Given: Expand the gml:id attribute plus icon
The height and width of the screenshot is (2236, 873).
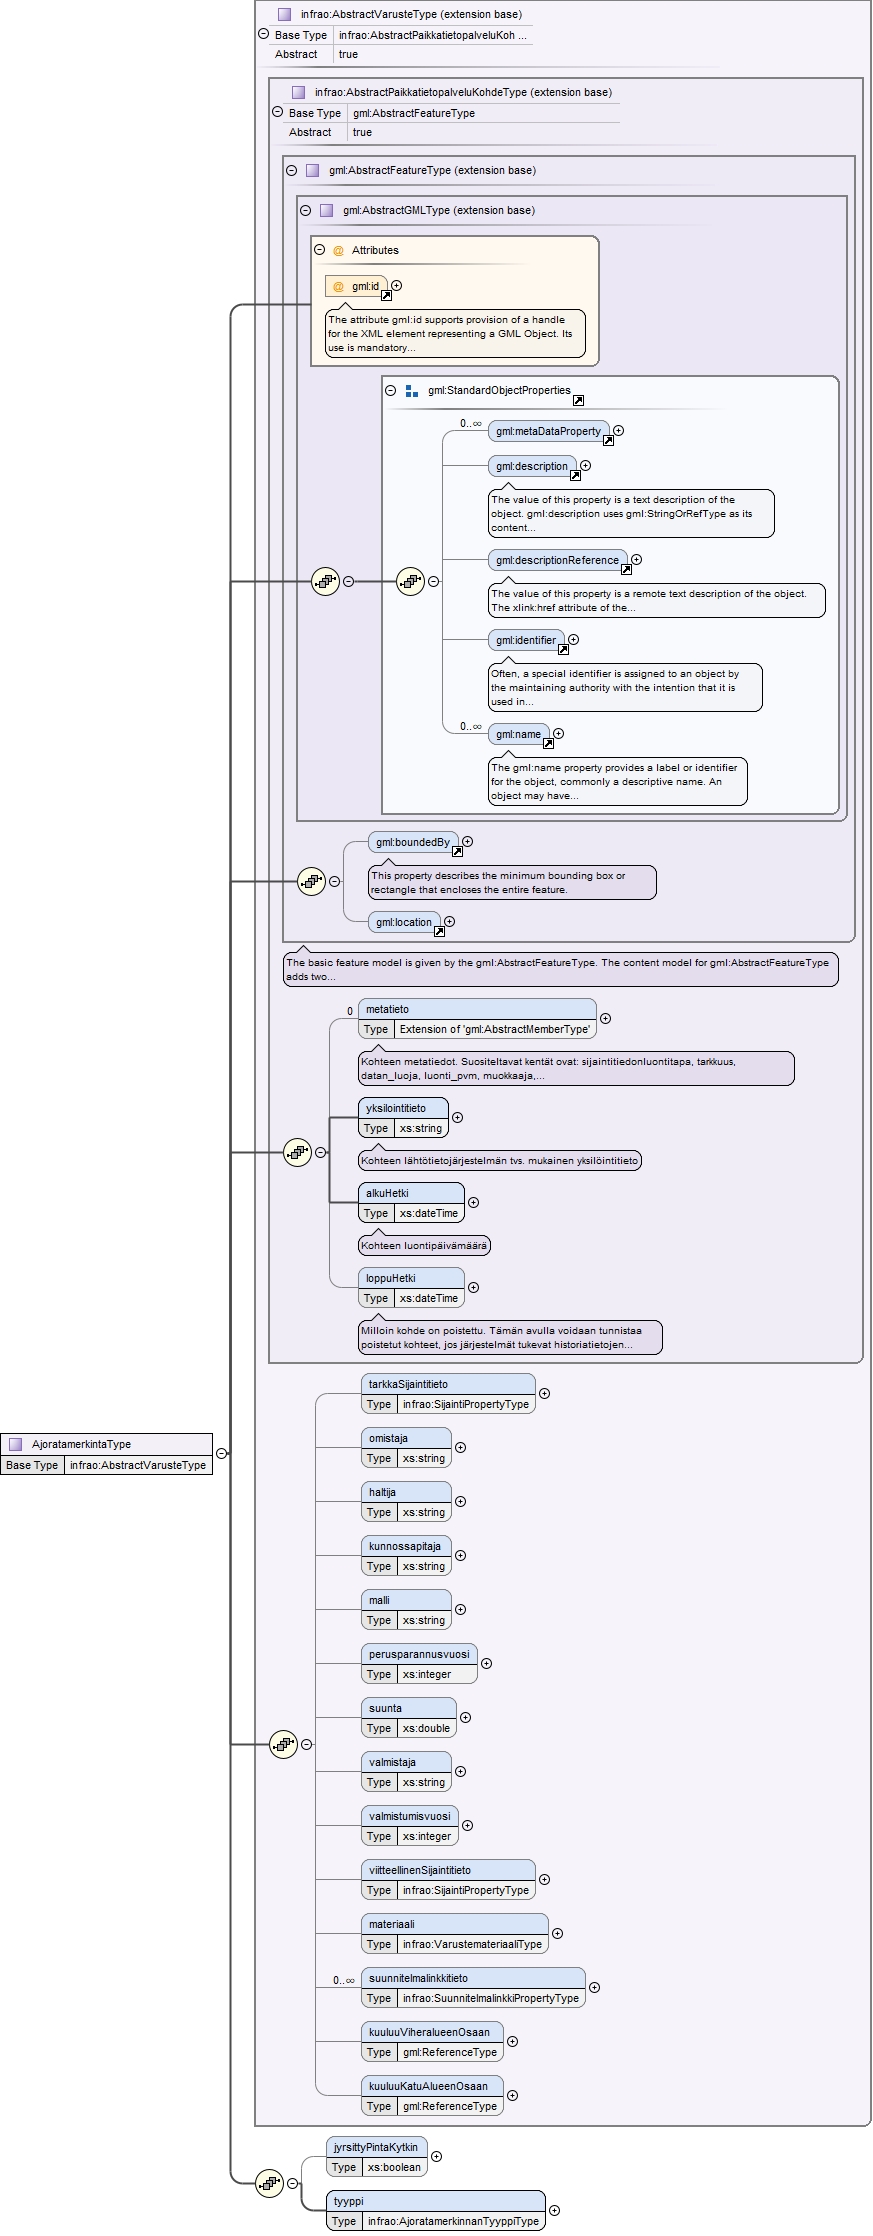Looking at the screenshot, I should [x=397, y=286].
